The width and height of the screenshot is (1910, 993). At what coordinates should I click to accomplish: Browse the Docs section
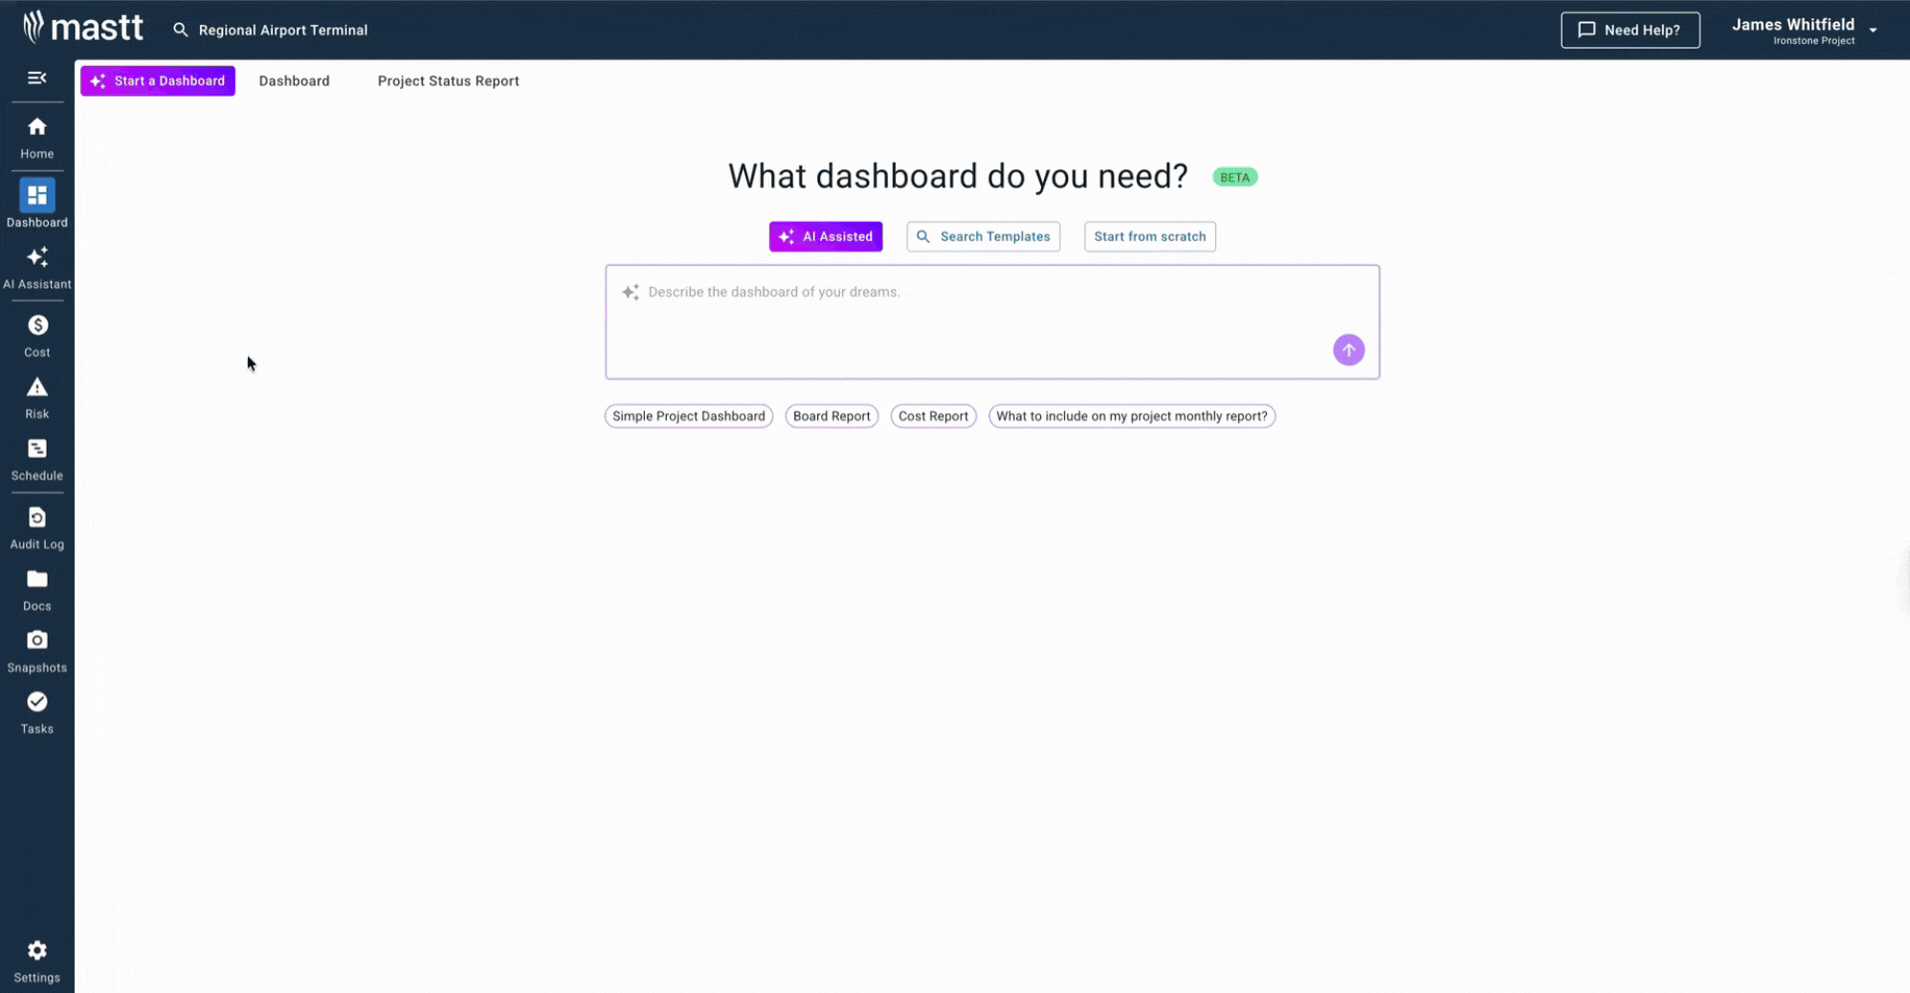click(36, 588)
